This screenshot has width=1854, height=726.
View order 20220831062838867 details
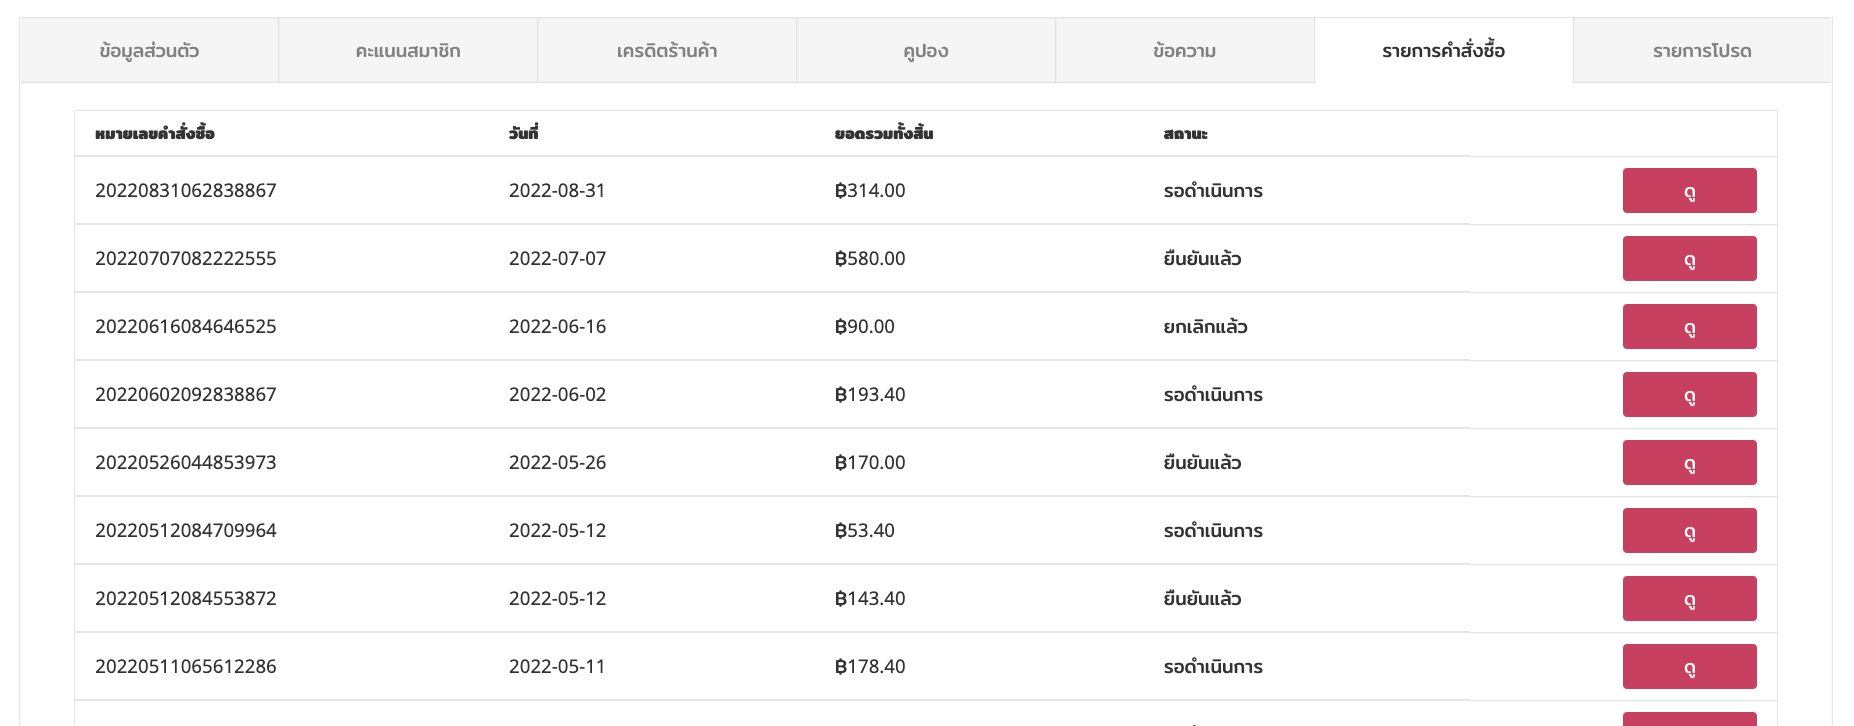1689,190
